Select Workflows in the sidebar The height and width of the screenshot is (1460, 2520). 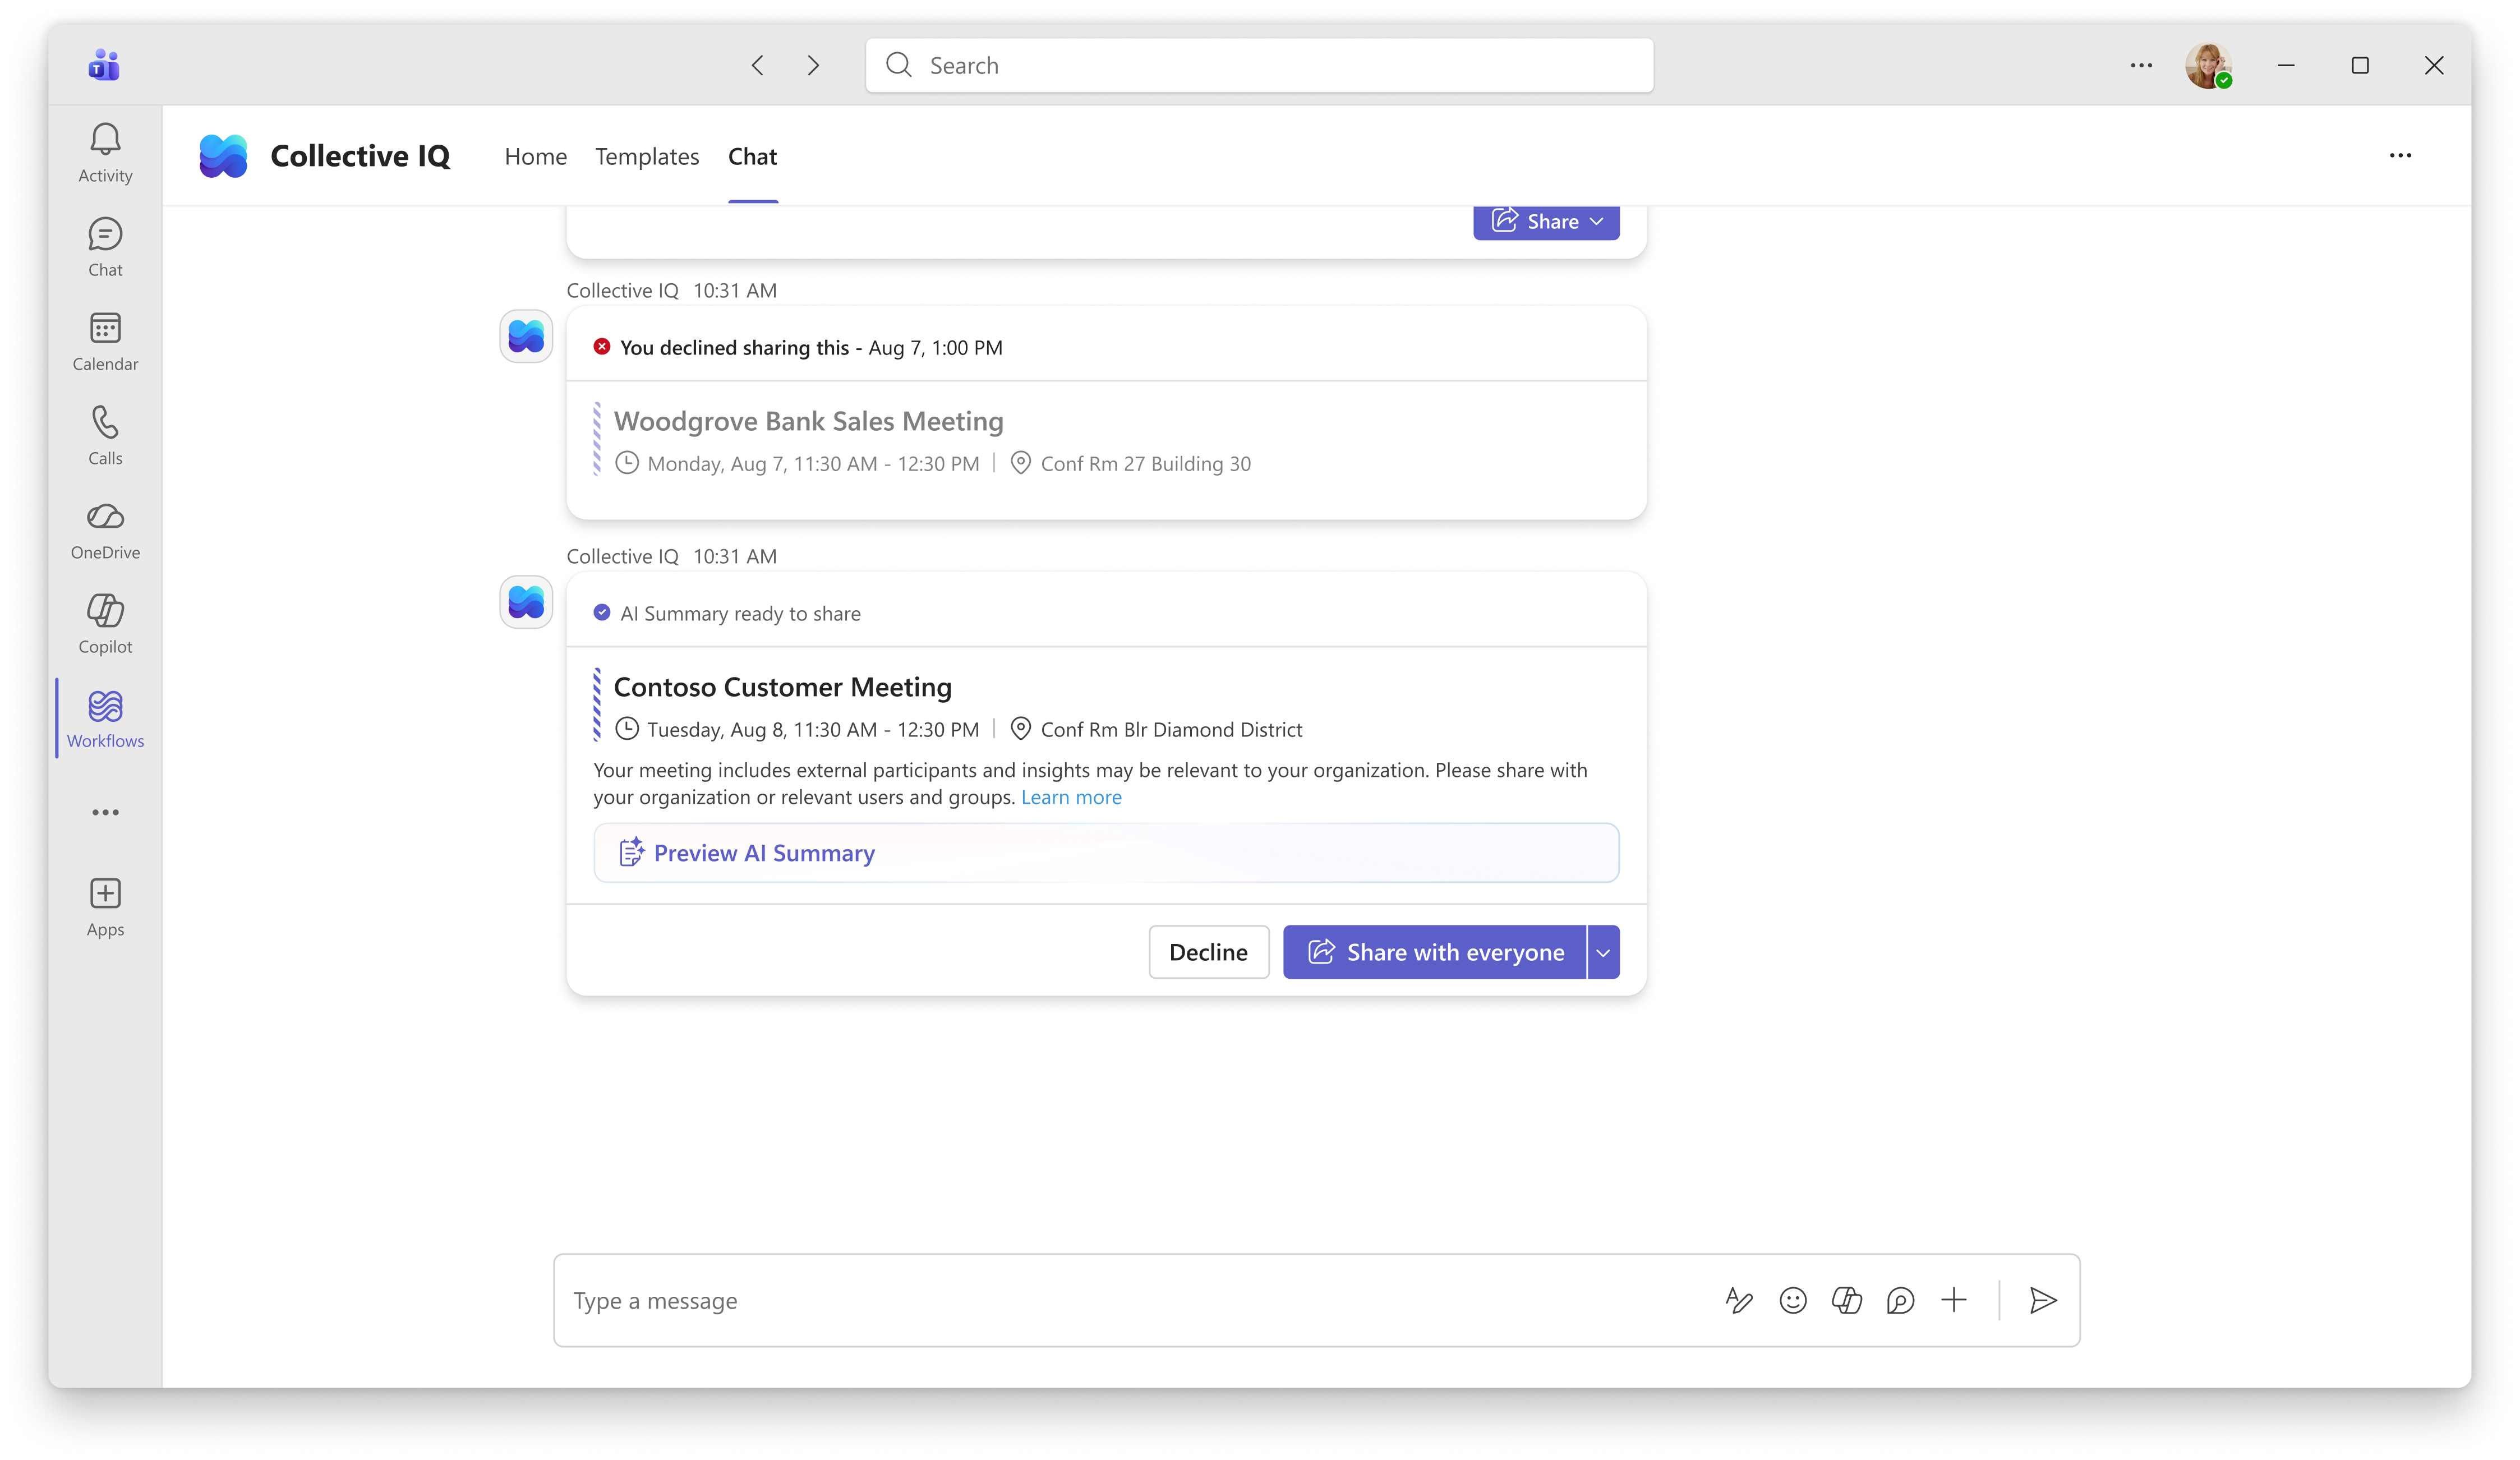click(105, 719)
